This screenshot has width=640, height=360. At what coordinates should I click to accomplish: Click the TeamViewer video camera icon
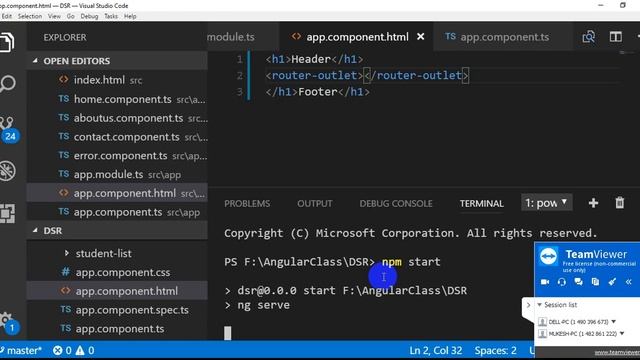tap(545, 282)
